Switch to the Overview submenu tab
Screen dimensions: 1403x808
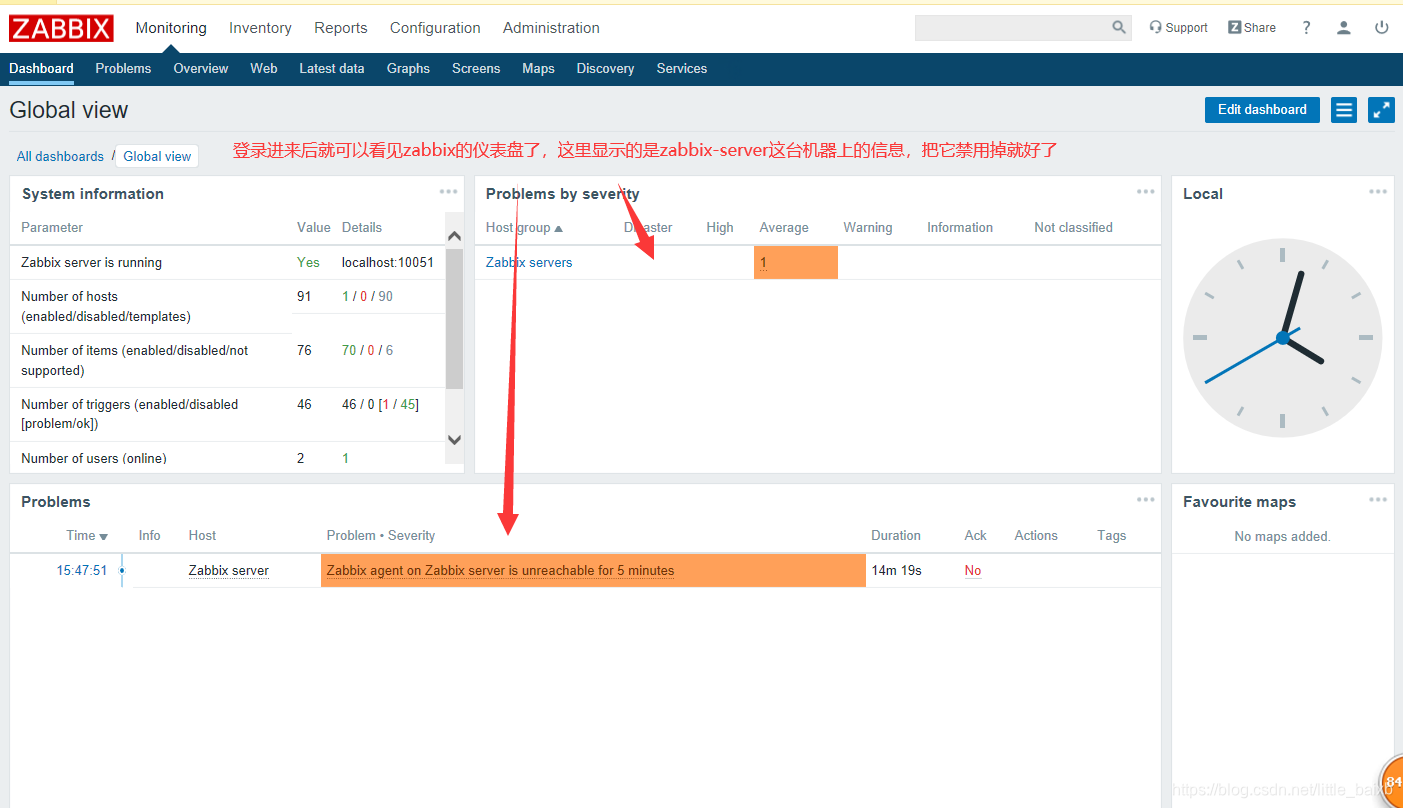[201, 69]
